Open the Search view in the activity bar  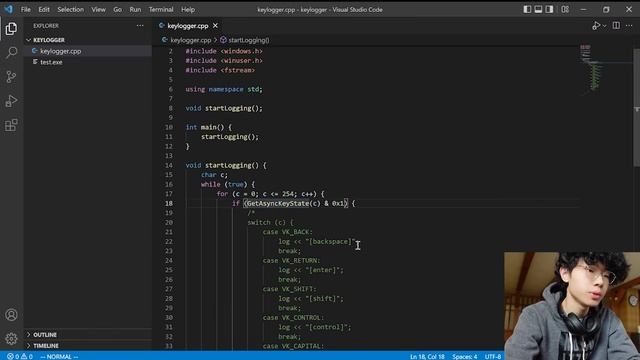click(x=11, y=53)
